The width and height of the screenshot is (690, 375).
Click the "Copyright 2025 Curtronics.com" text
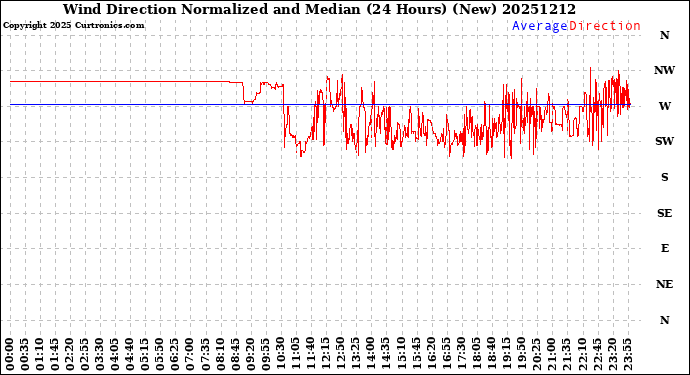coord(73,26)
